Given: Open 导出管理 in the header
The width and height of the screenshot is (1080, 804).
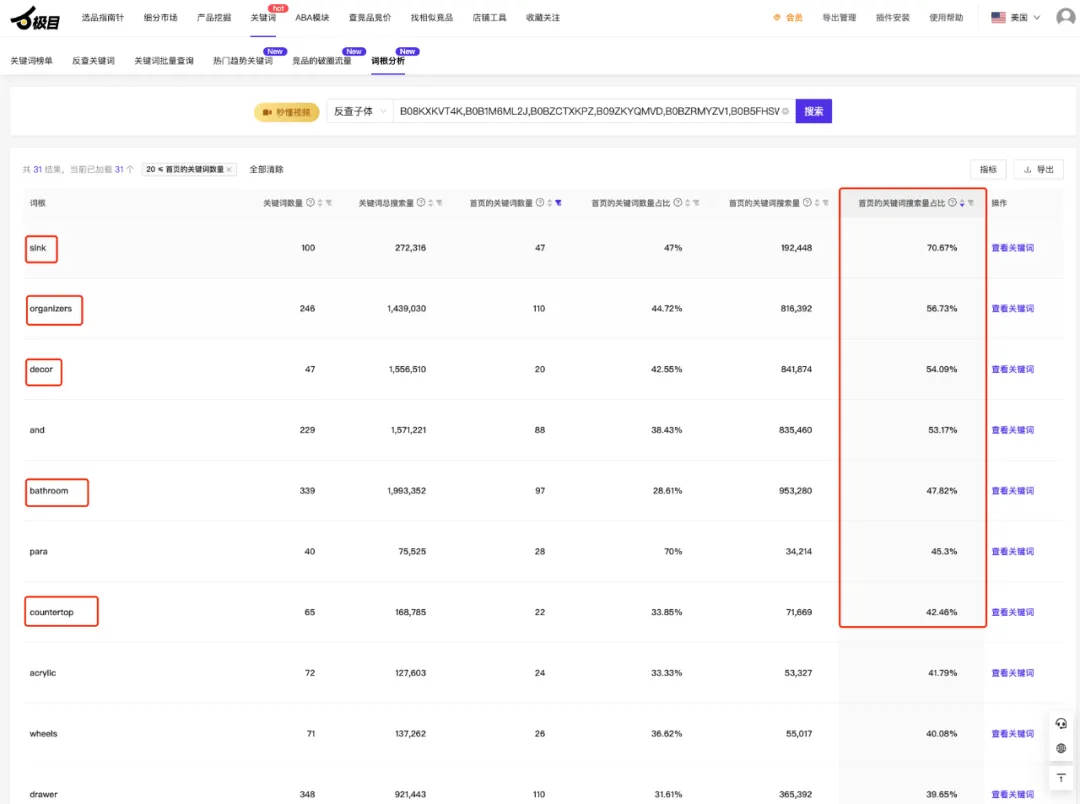Looking at the screenshot, I should tap(839, 17).
